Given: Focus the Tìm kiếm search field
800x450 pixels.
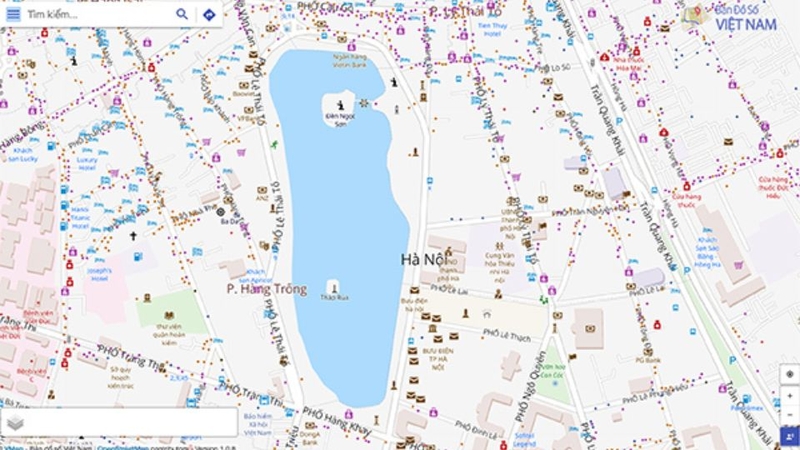Looking at the screenshot, I should pyautogui.click(x=99, y=14).
